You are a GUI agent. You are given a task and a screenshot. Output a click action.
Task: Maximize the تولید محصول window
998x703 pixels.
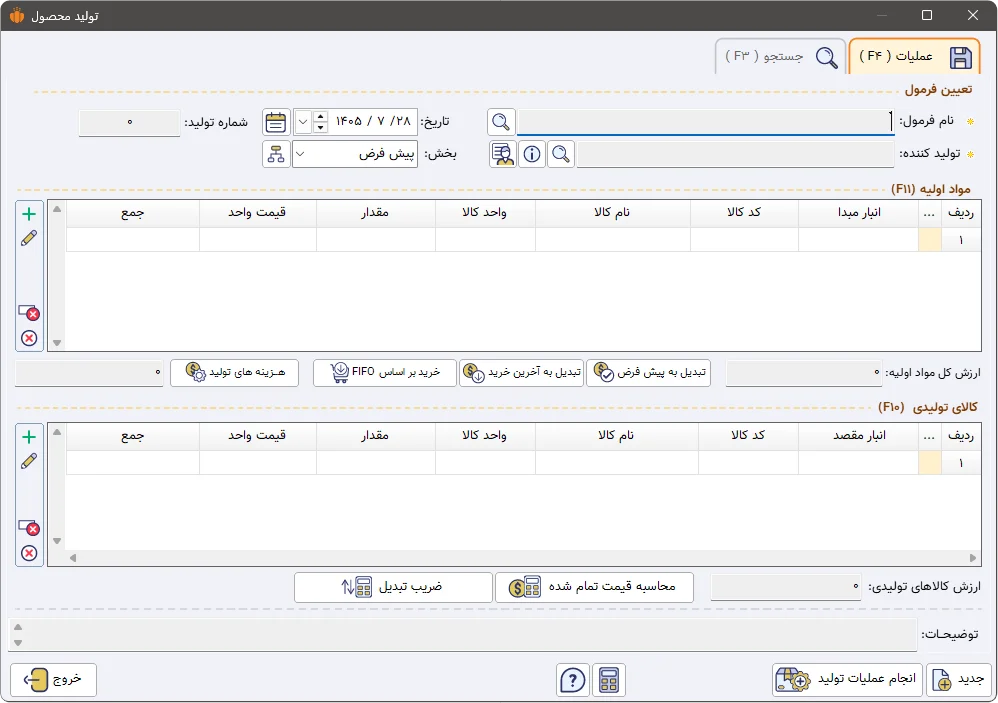[x=927, y=15]
